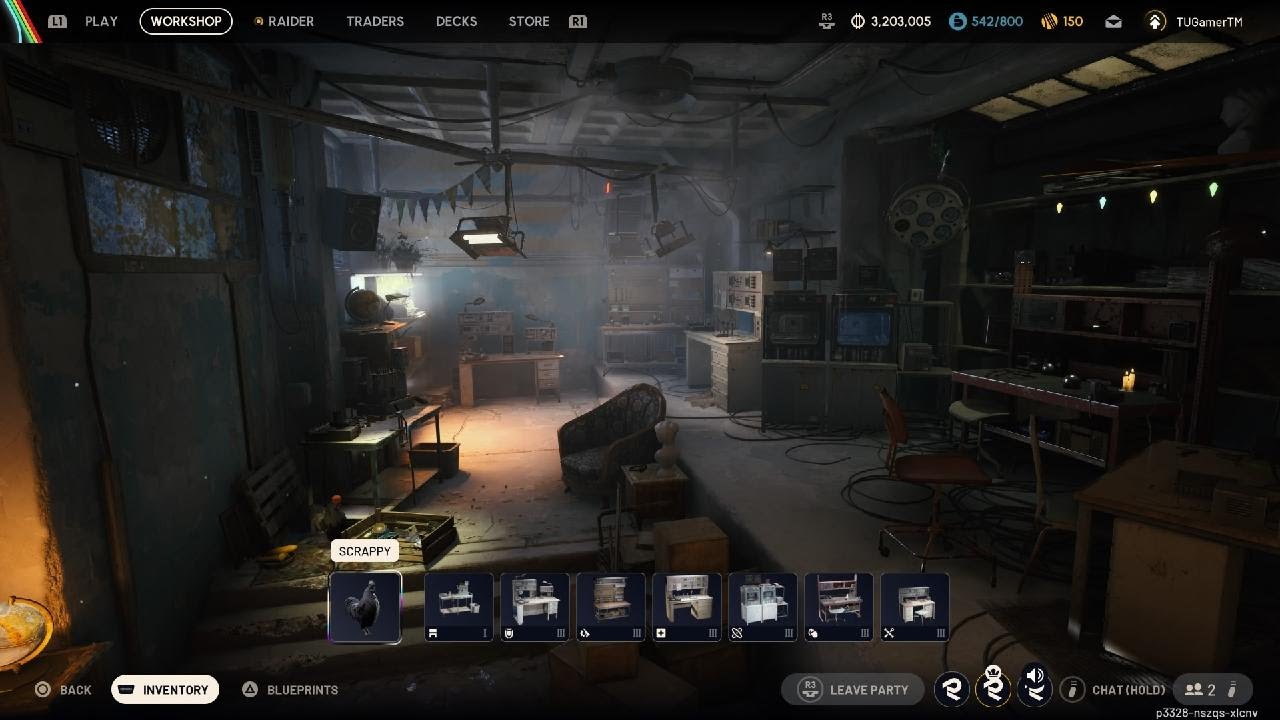Open the BLUEPRINTS button

[290, 690]
